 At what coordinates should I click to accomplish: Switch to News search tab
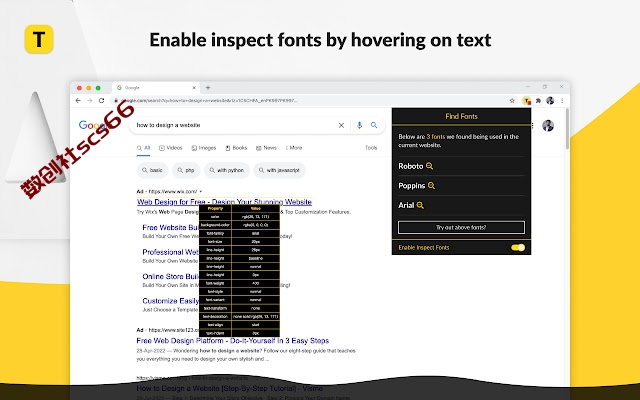tap(266, 148)
